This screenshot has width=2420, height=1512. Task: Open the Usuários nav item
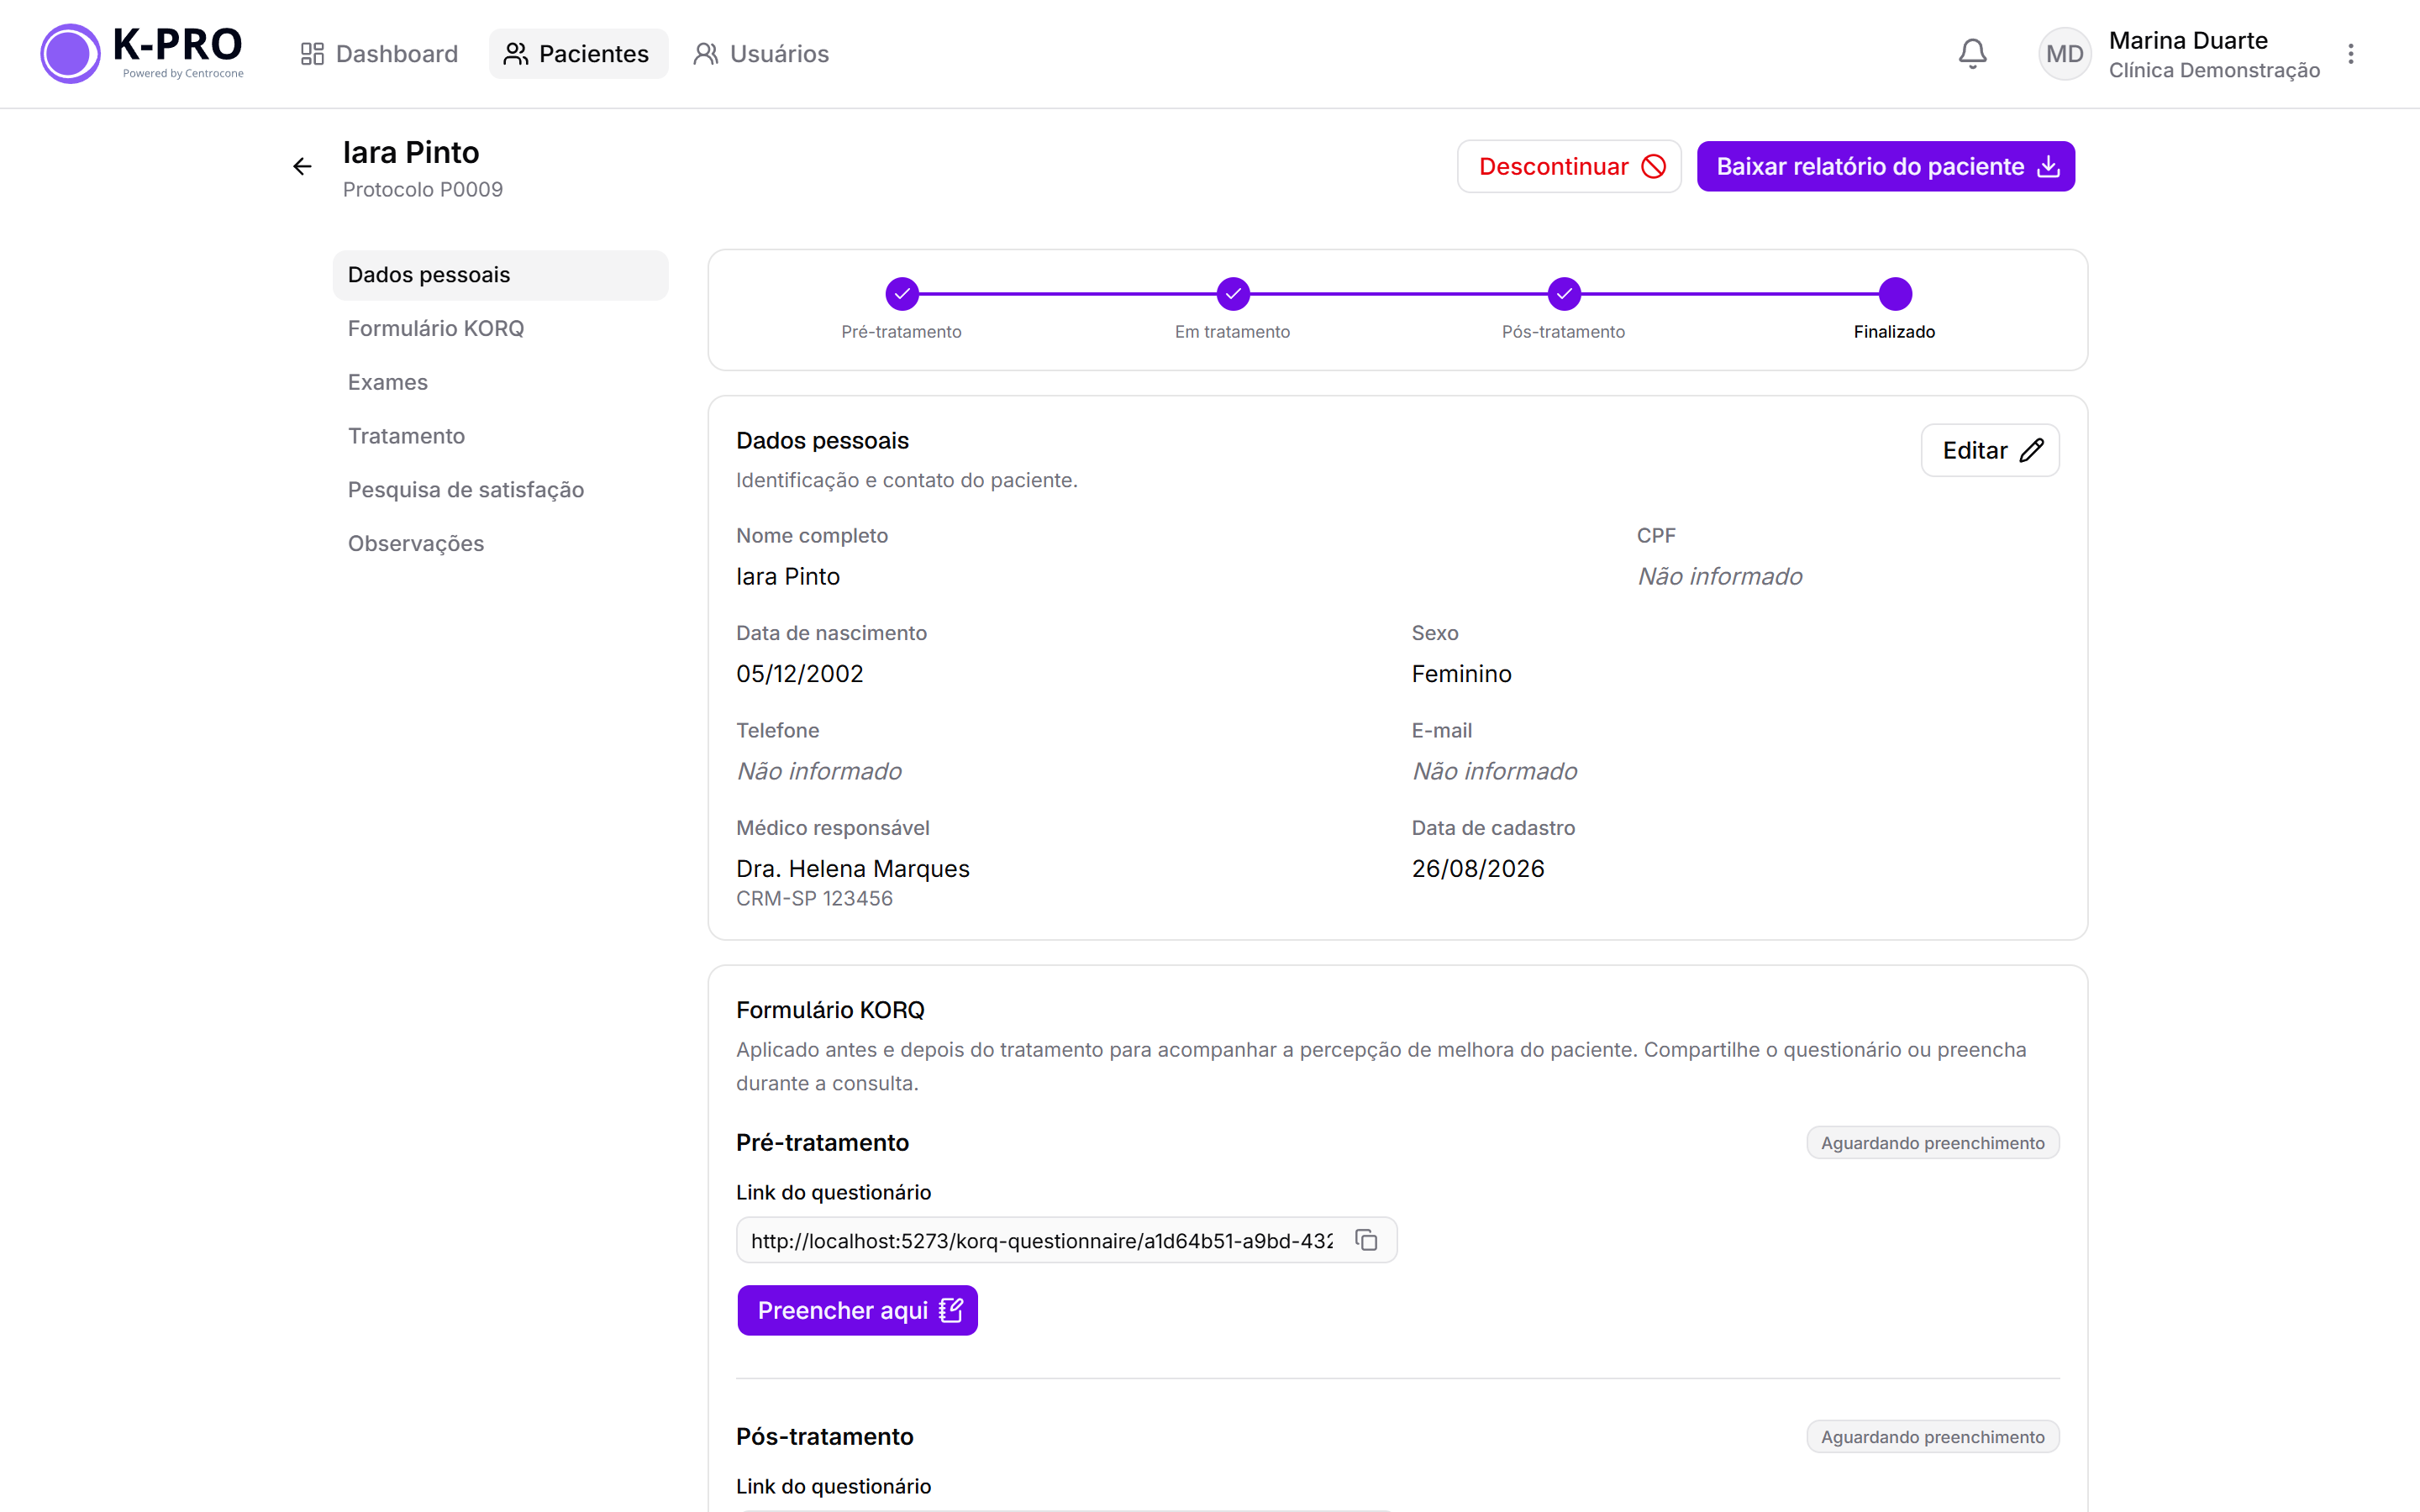tap(762, 54)
